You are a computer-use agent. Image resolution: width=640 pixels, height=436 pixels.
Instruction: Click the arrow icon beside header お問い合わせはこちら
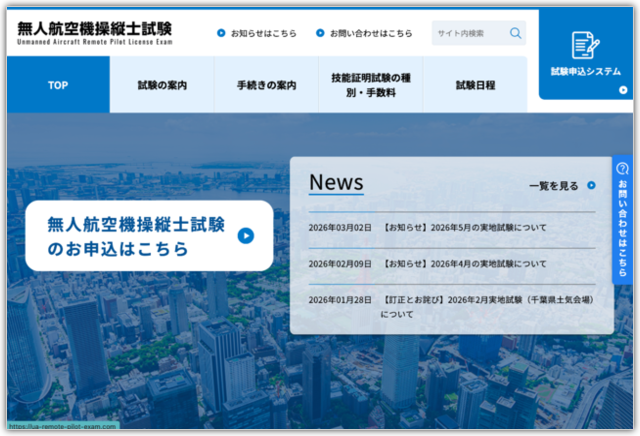click(320, 33)
